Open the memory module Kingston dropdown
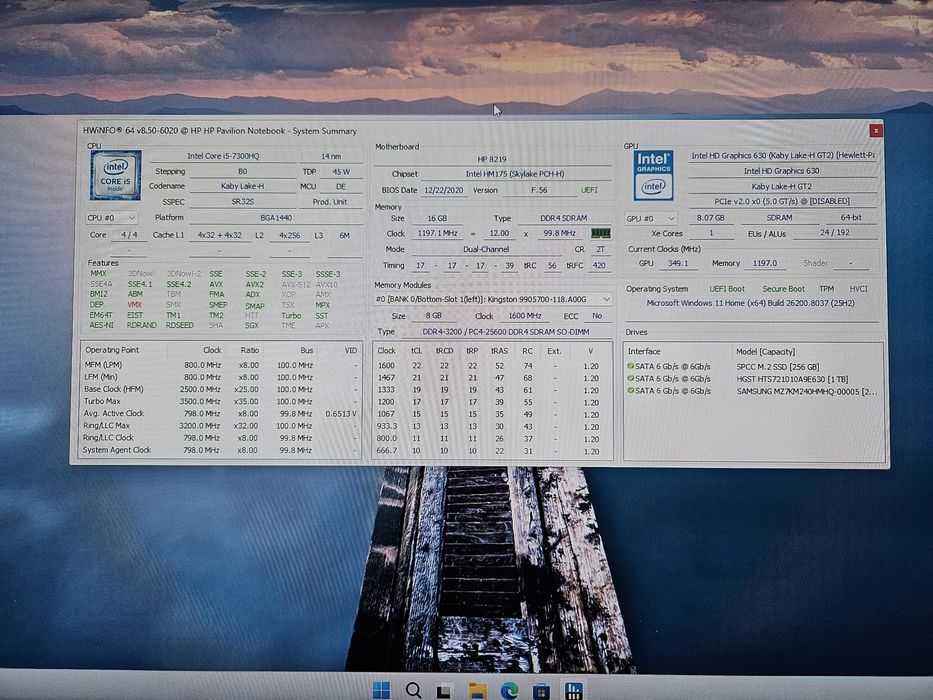The image size is (933, 700). pos(493,299)
